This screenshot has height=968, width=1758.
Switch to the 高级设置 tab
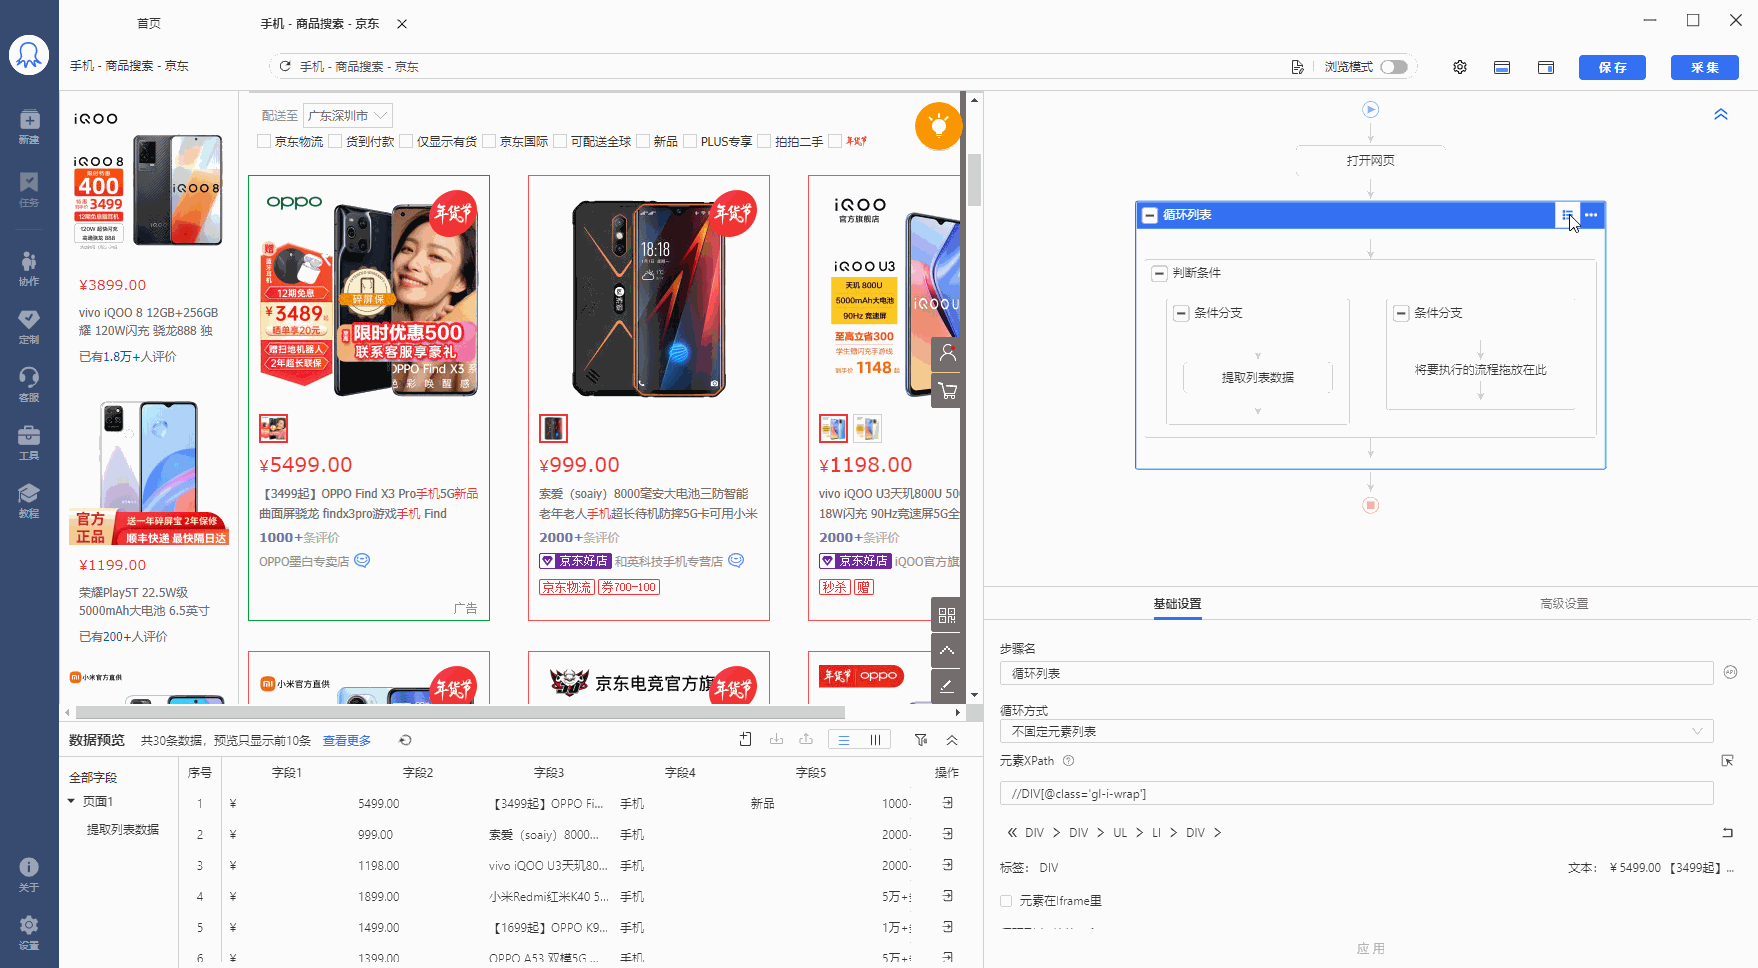pos(1564,604)
